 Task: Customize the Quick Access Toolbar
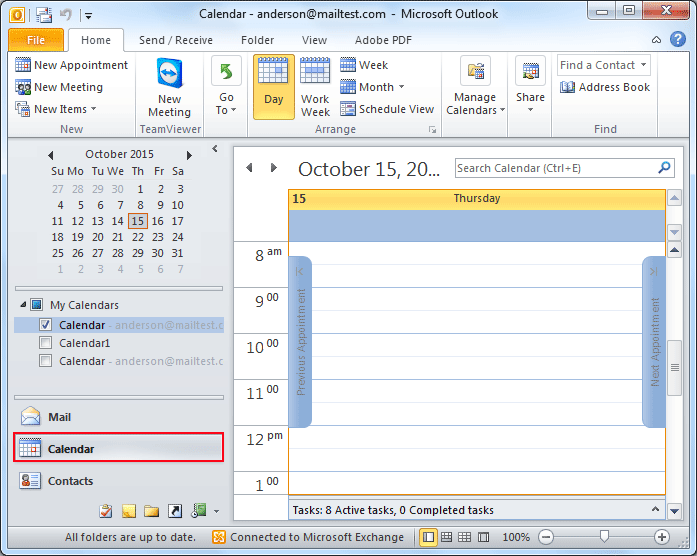(88, 16)
